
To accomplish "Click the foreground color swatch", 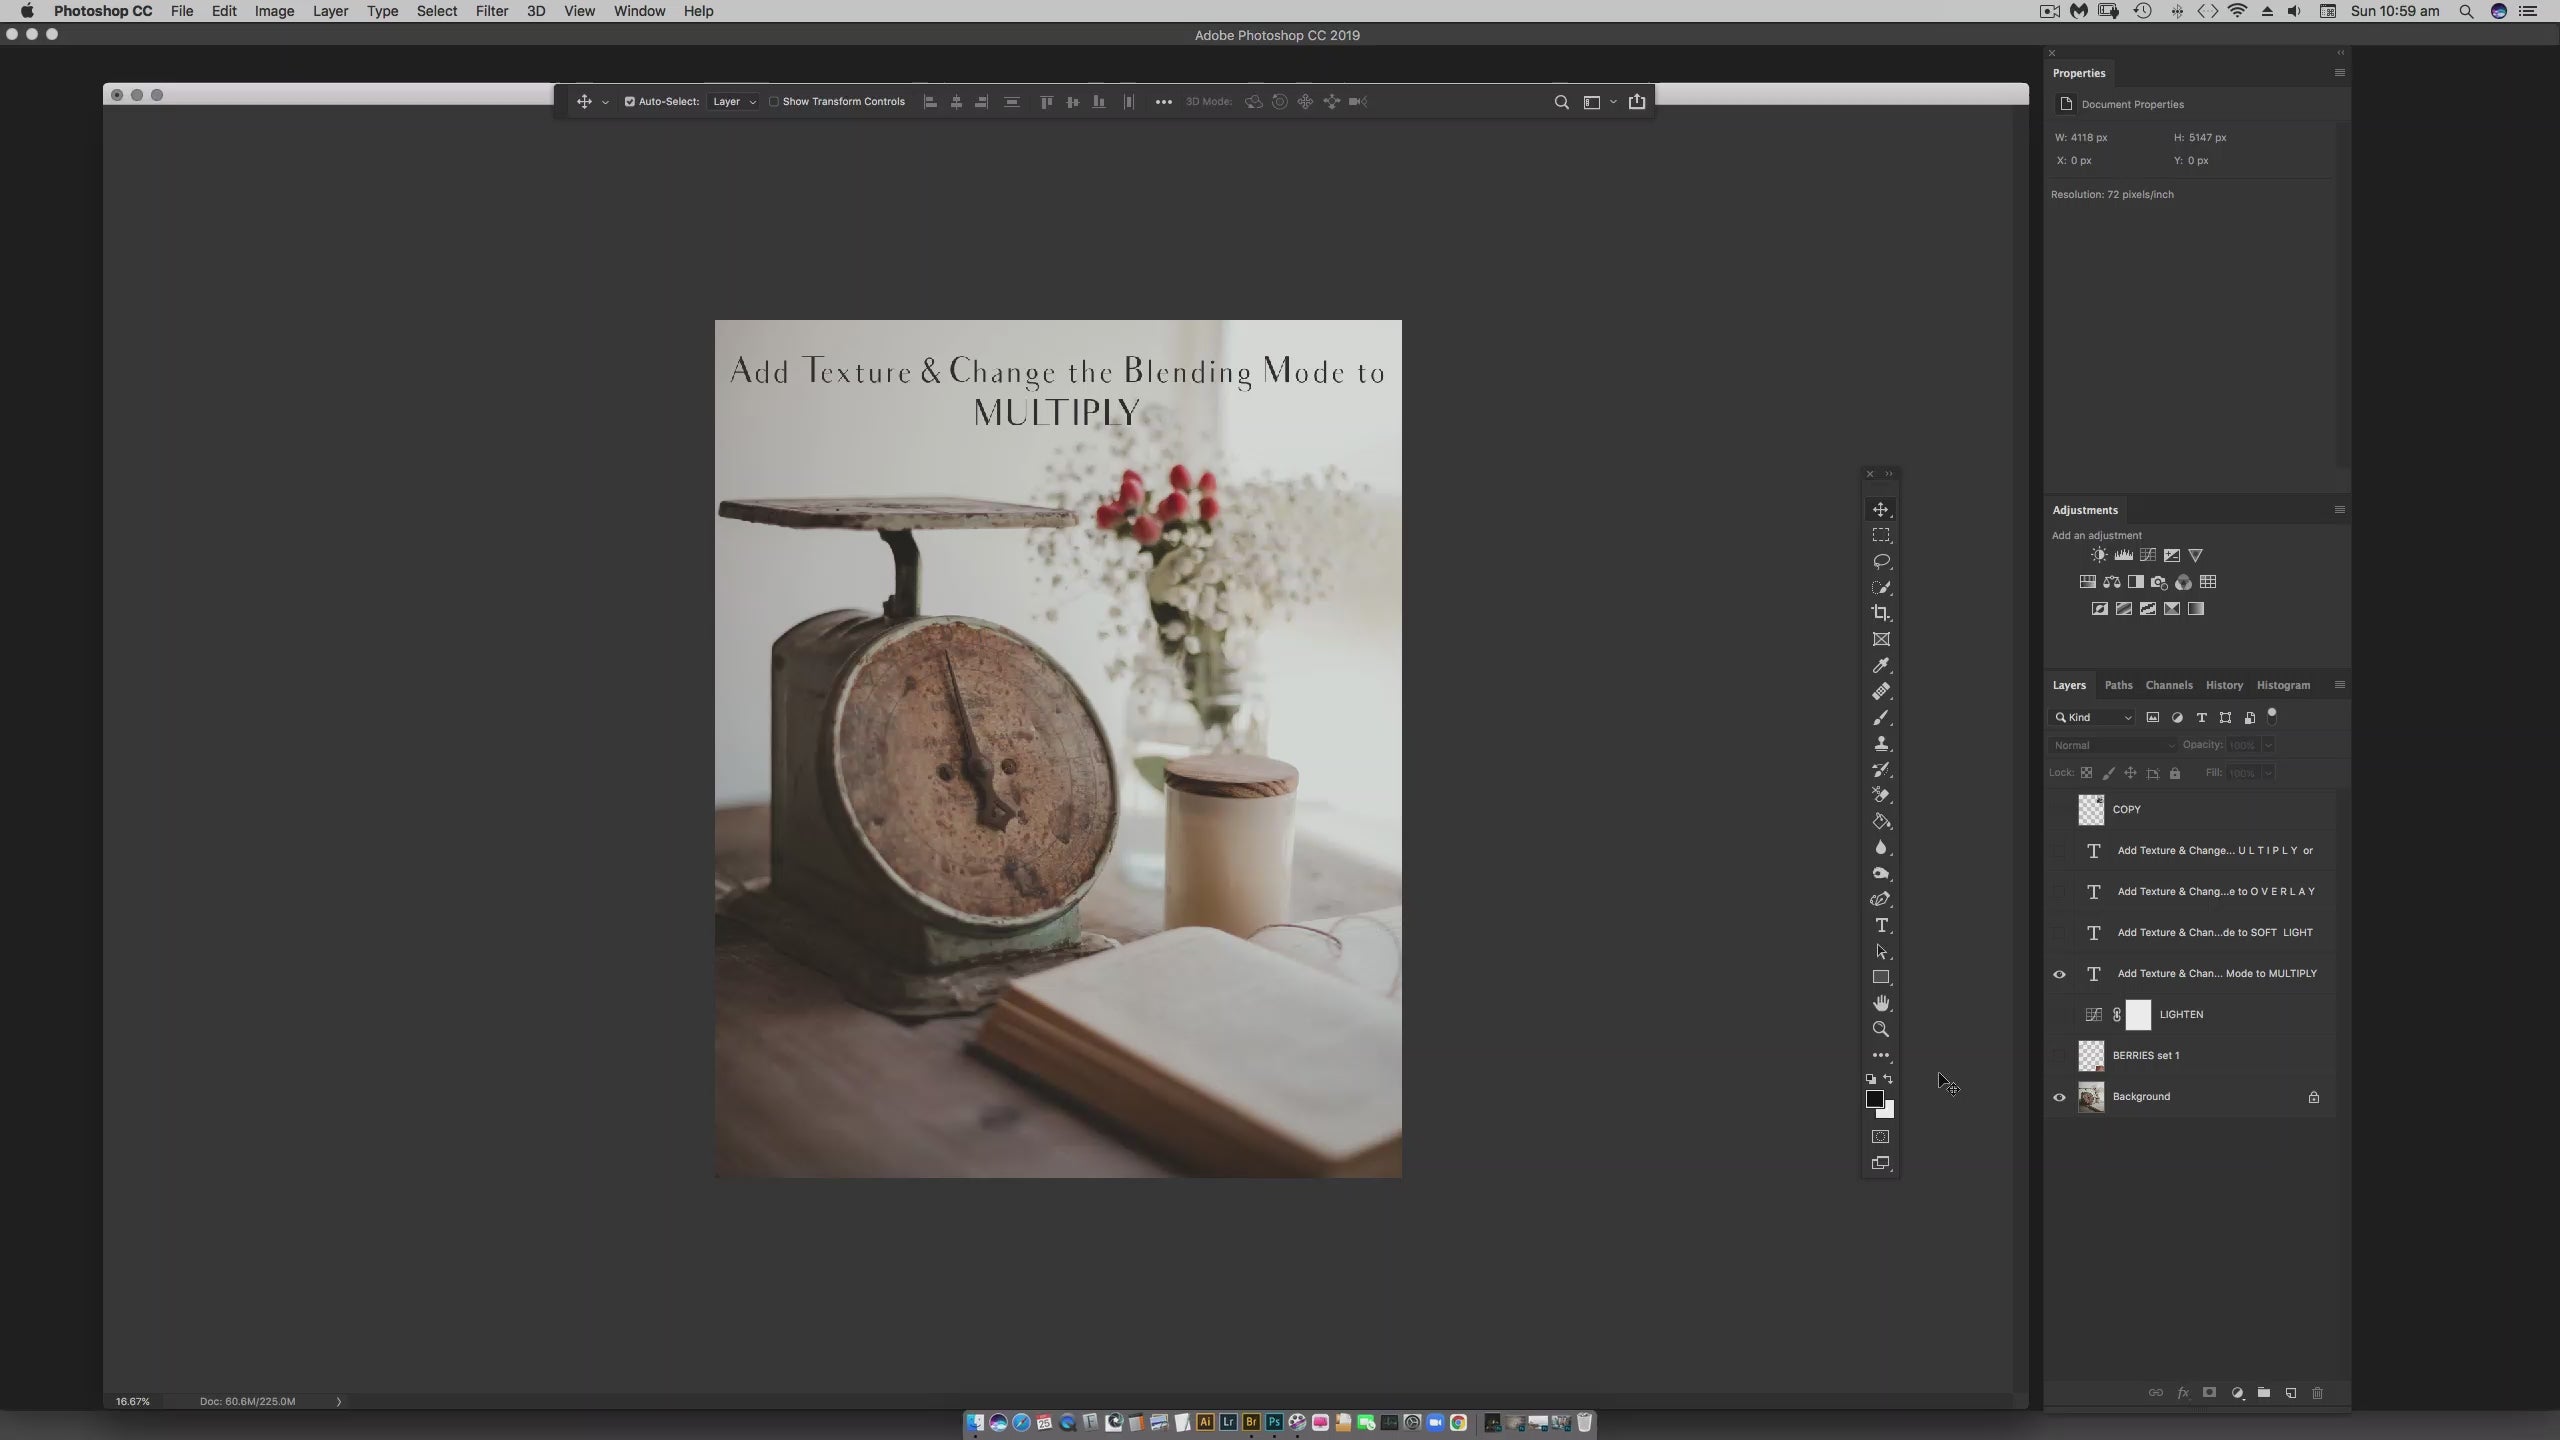I will click(1874, 1099).
